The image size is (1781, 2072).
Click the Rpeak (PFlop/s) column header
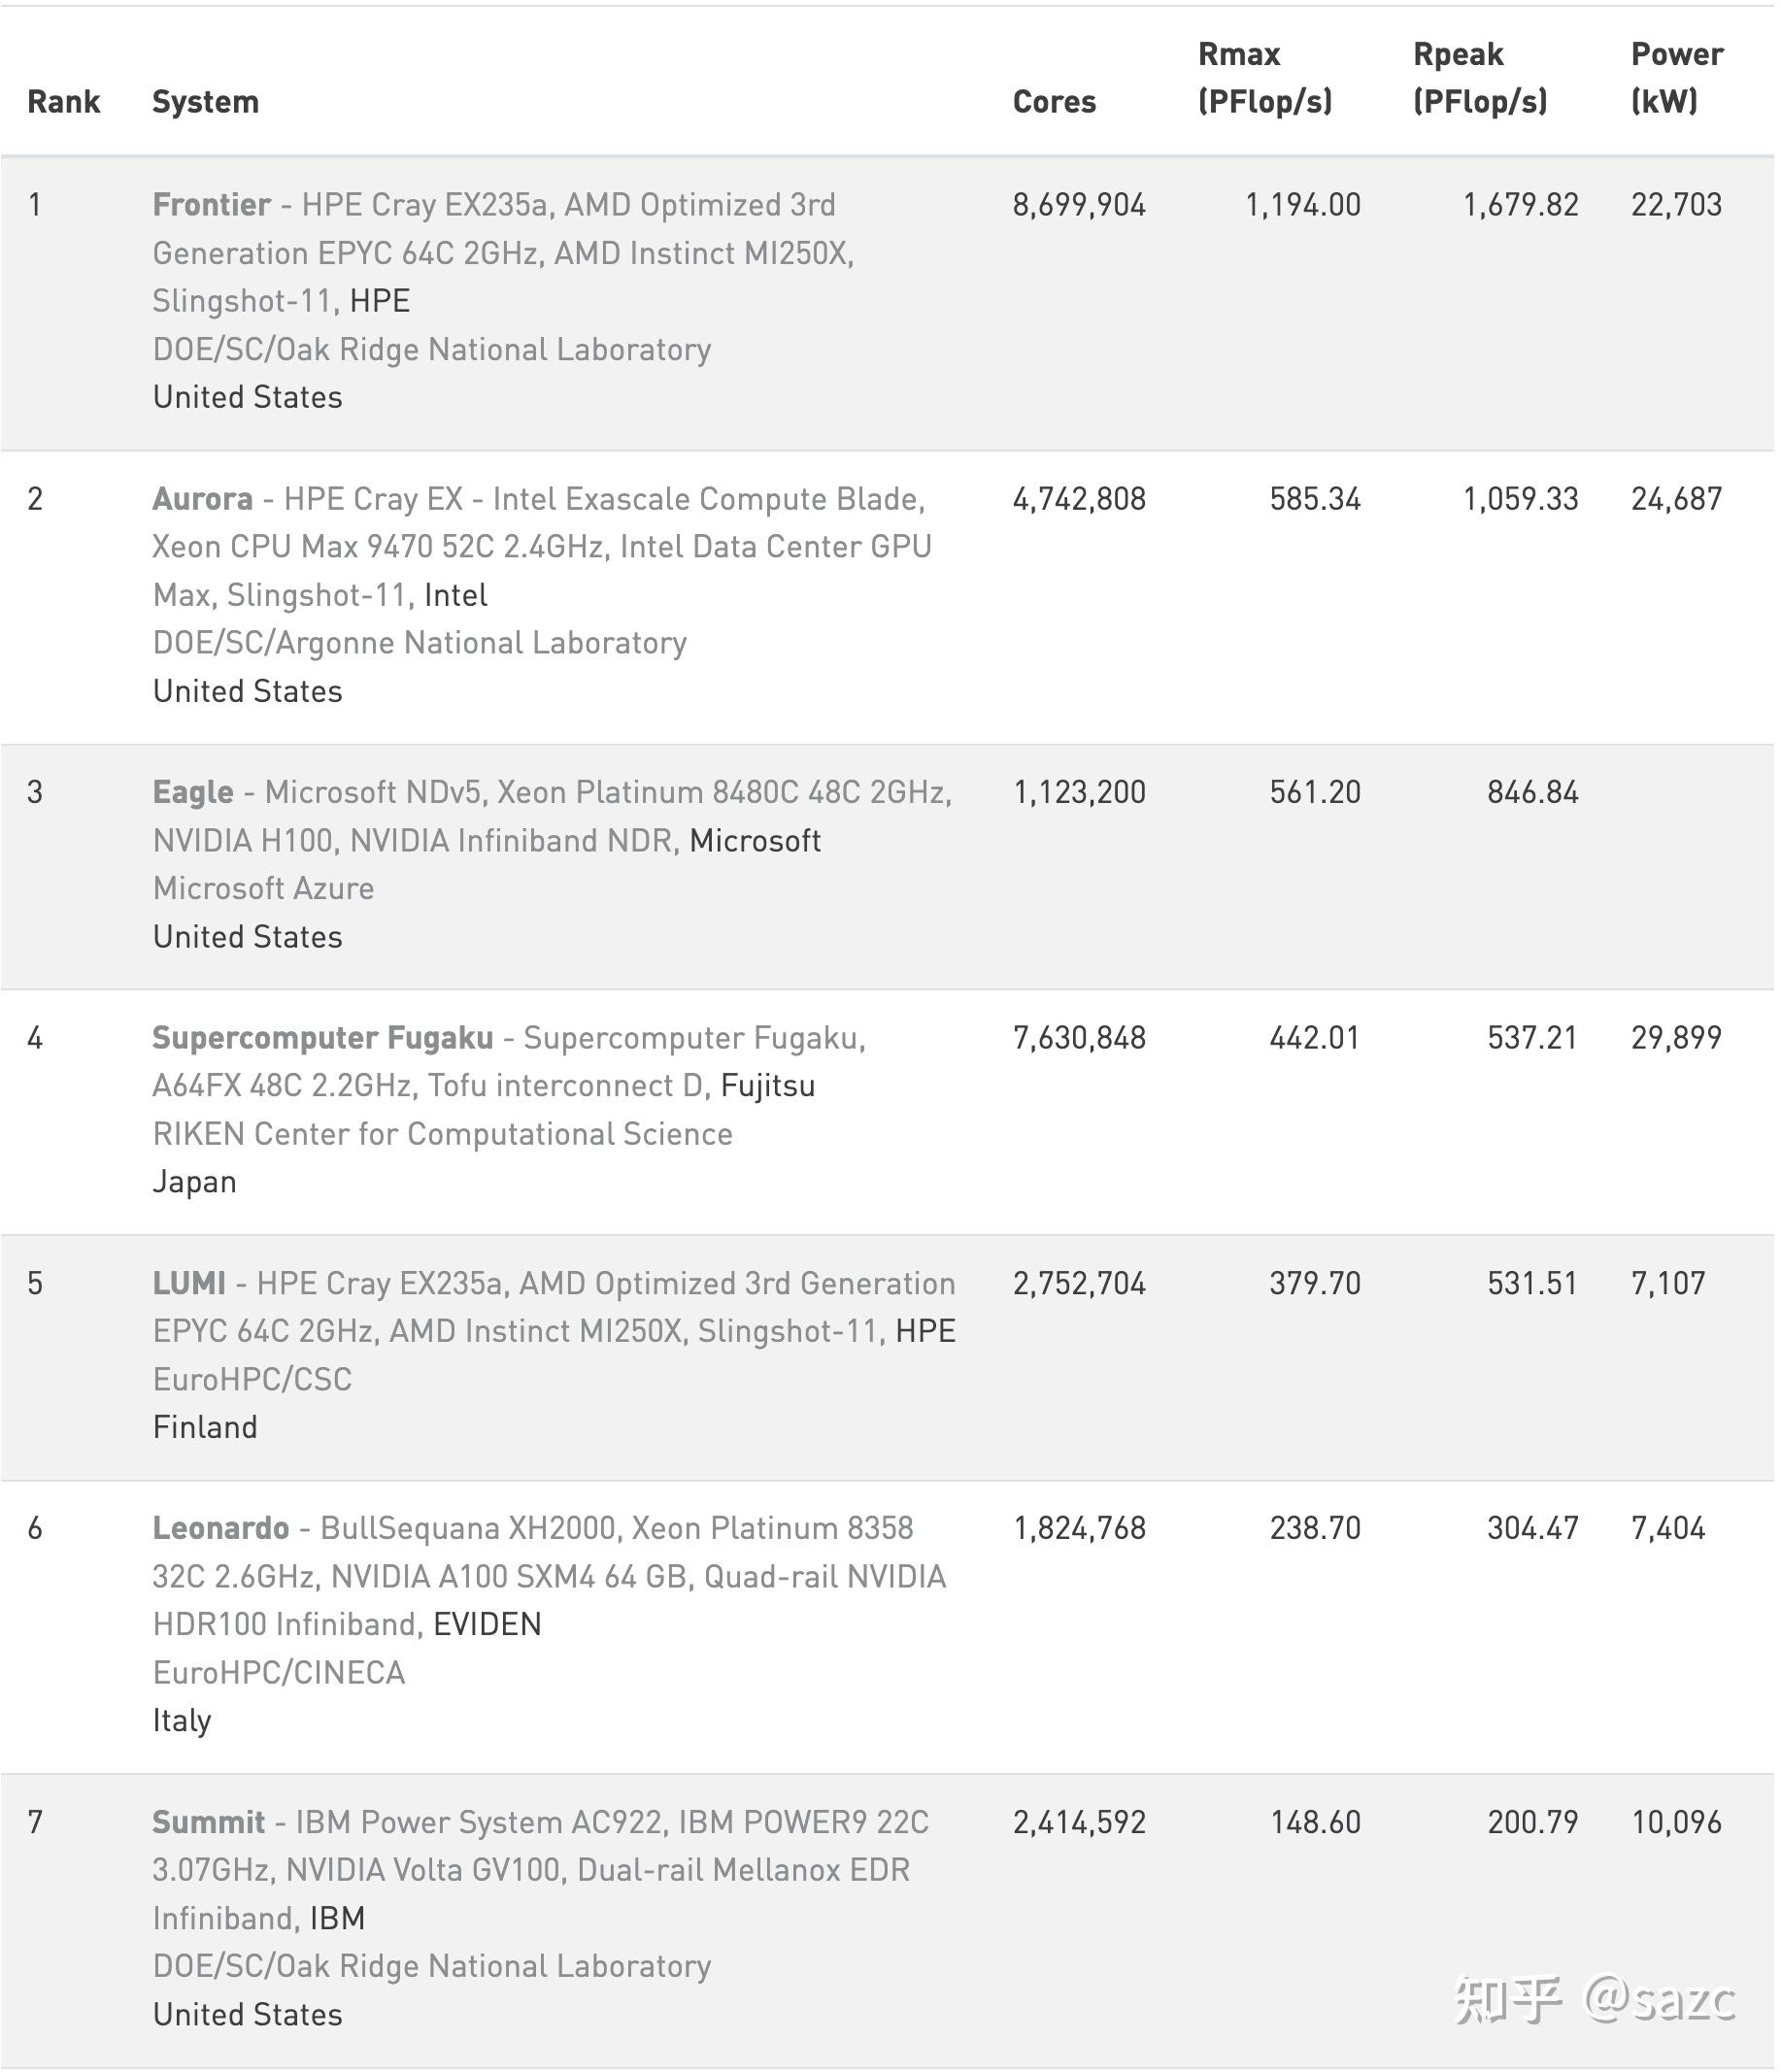[x=1479, y=78]
